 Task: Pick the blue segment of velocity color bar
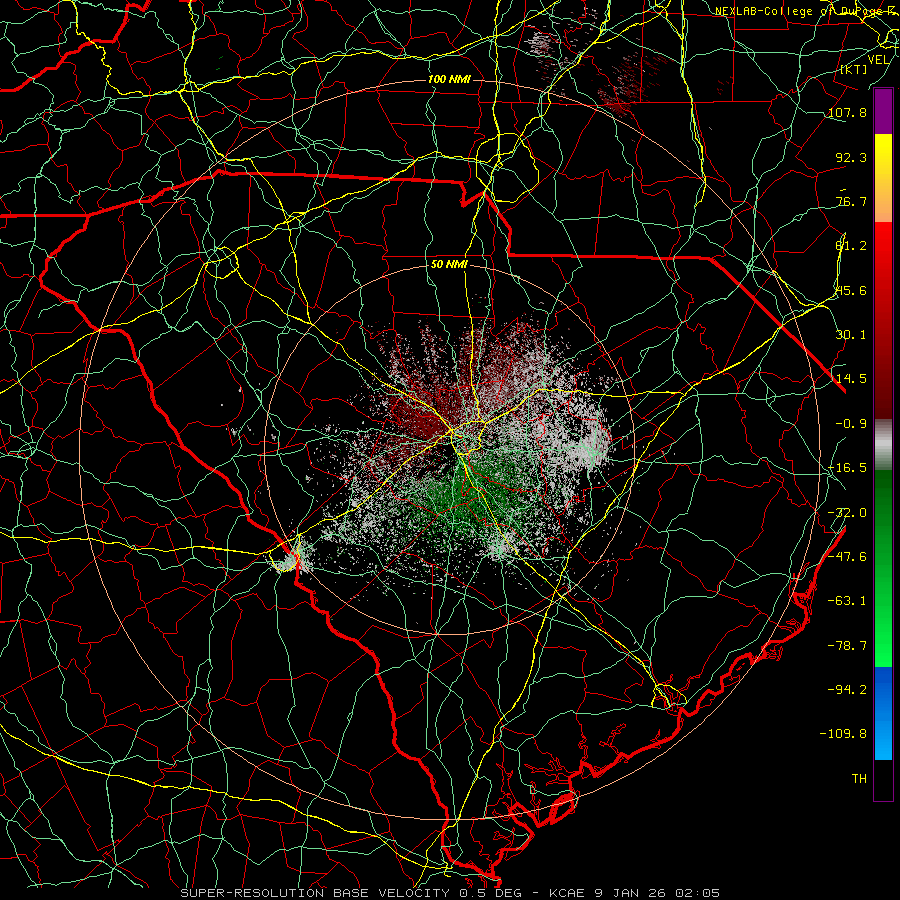(883, 713)
